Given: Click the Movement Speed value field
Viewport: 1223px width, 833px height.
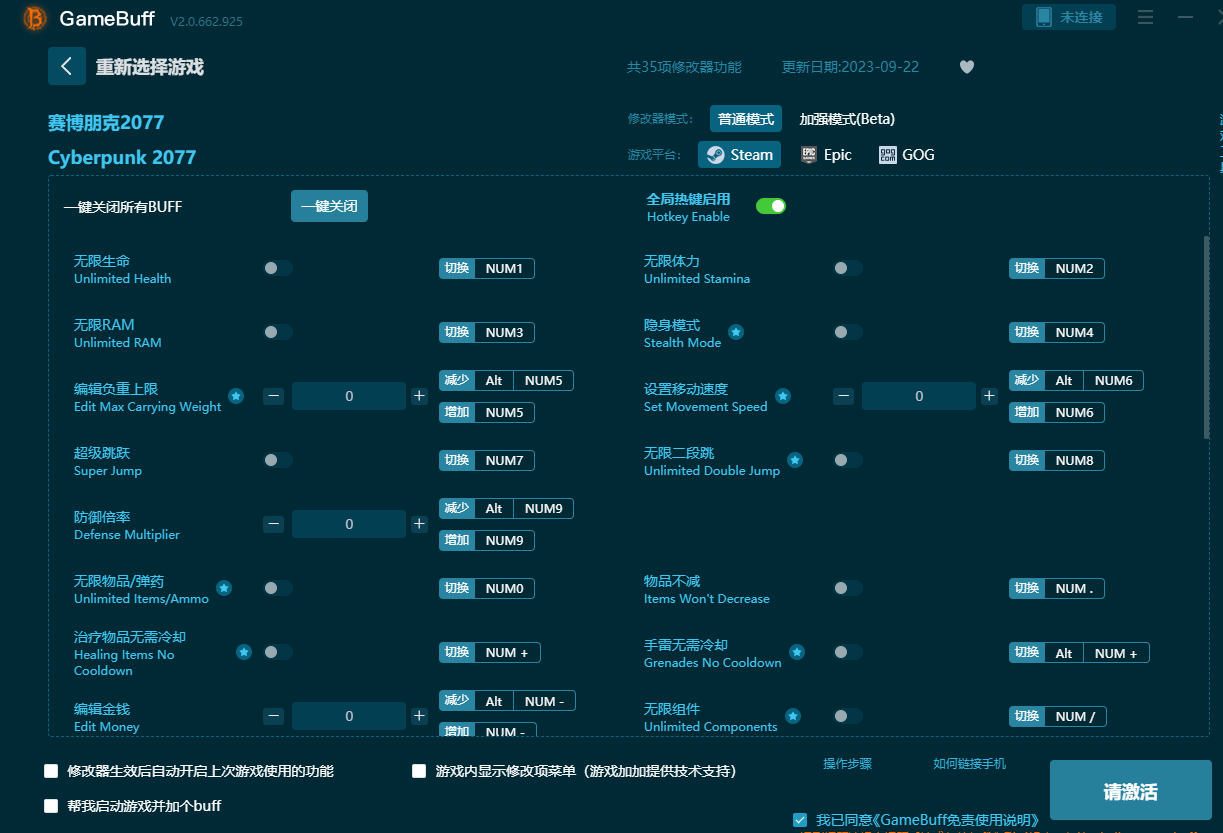Looking at the screenshot, I should point(919,396).
